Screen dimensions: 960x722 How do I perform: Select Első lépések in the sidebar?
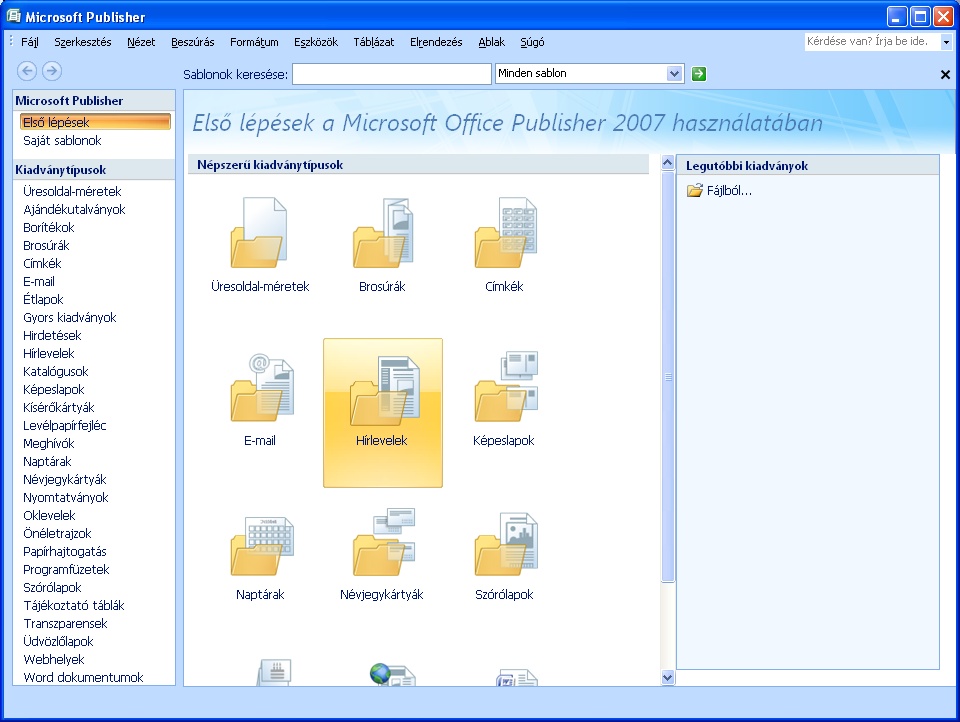pos(95,122)
